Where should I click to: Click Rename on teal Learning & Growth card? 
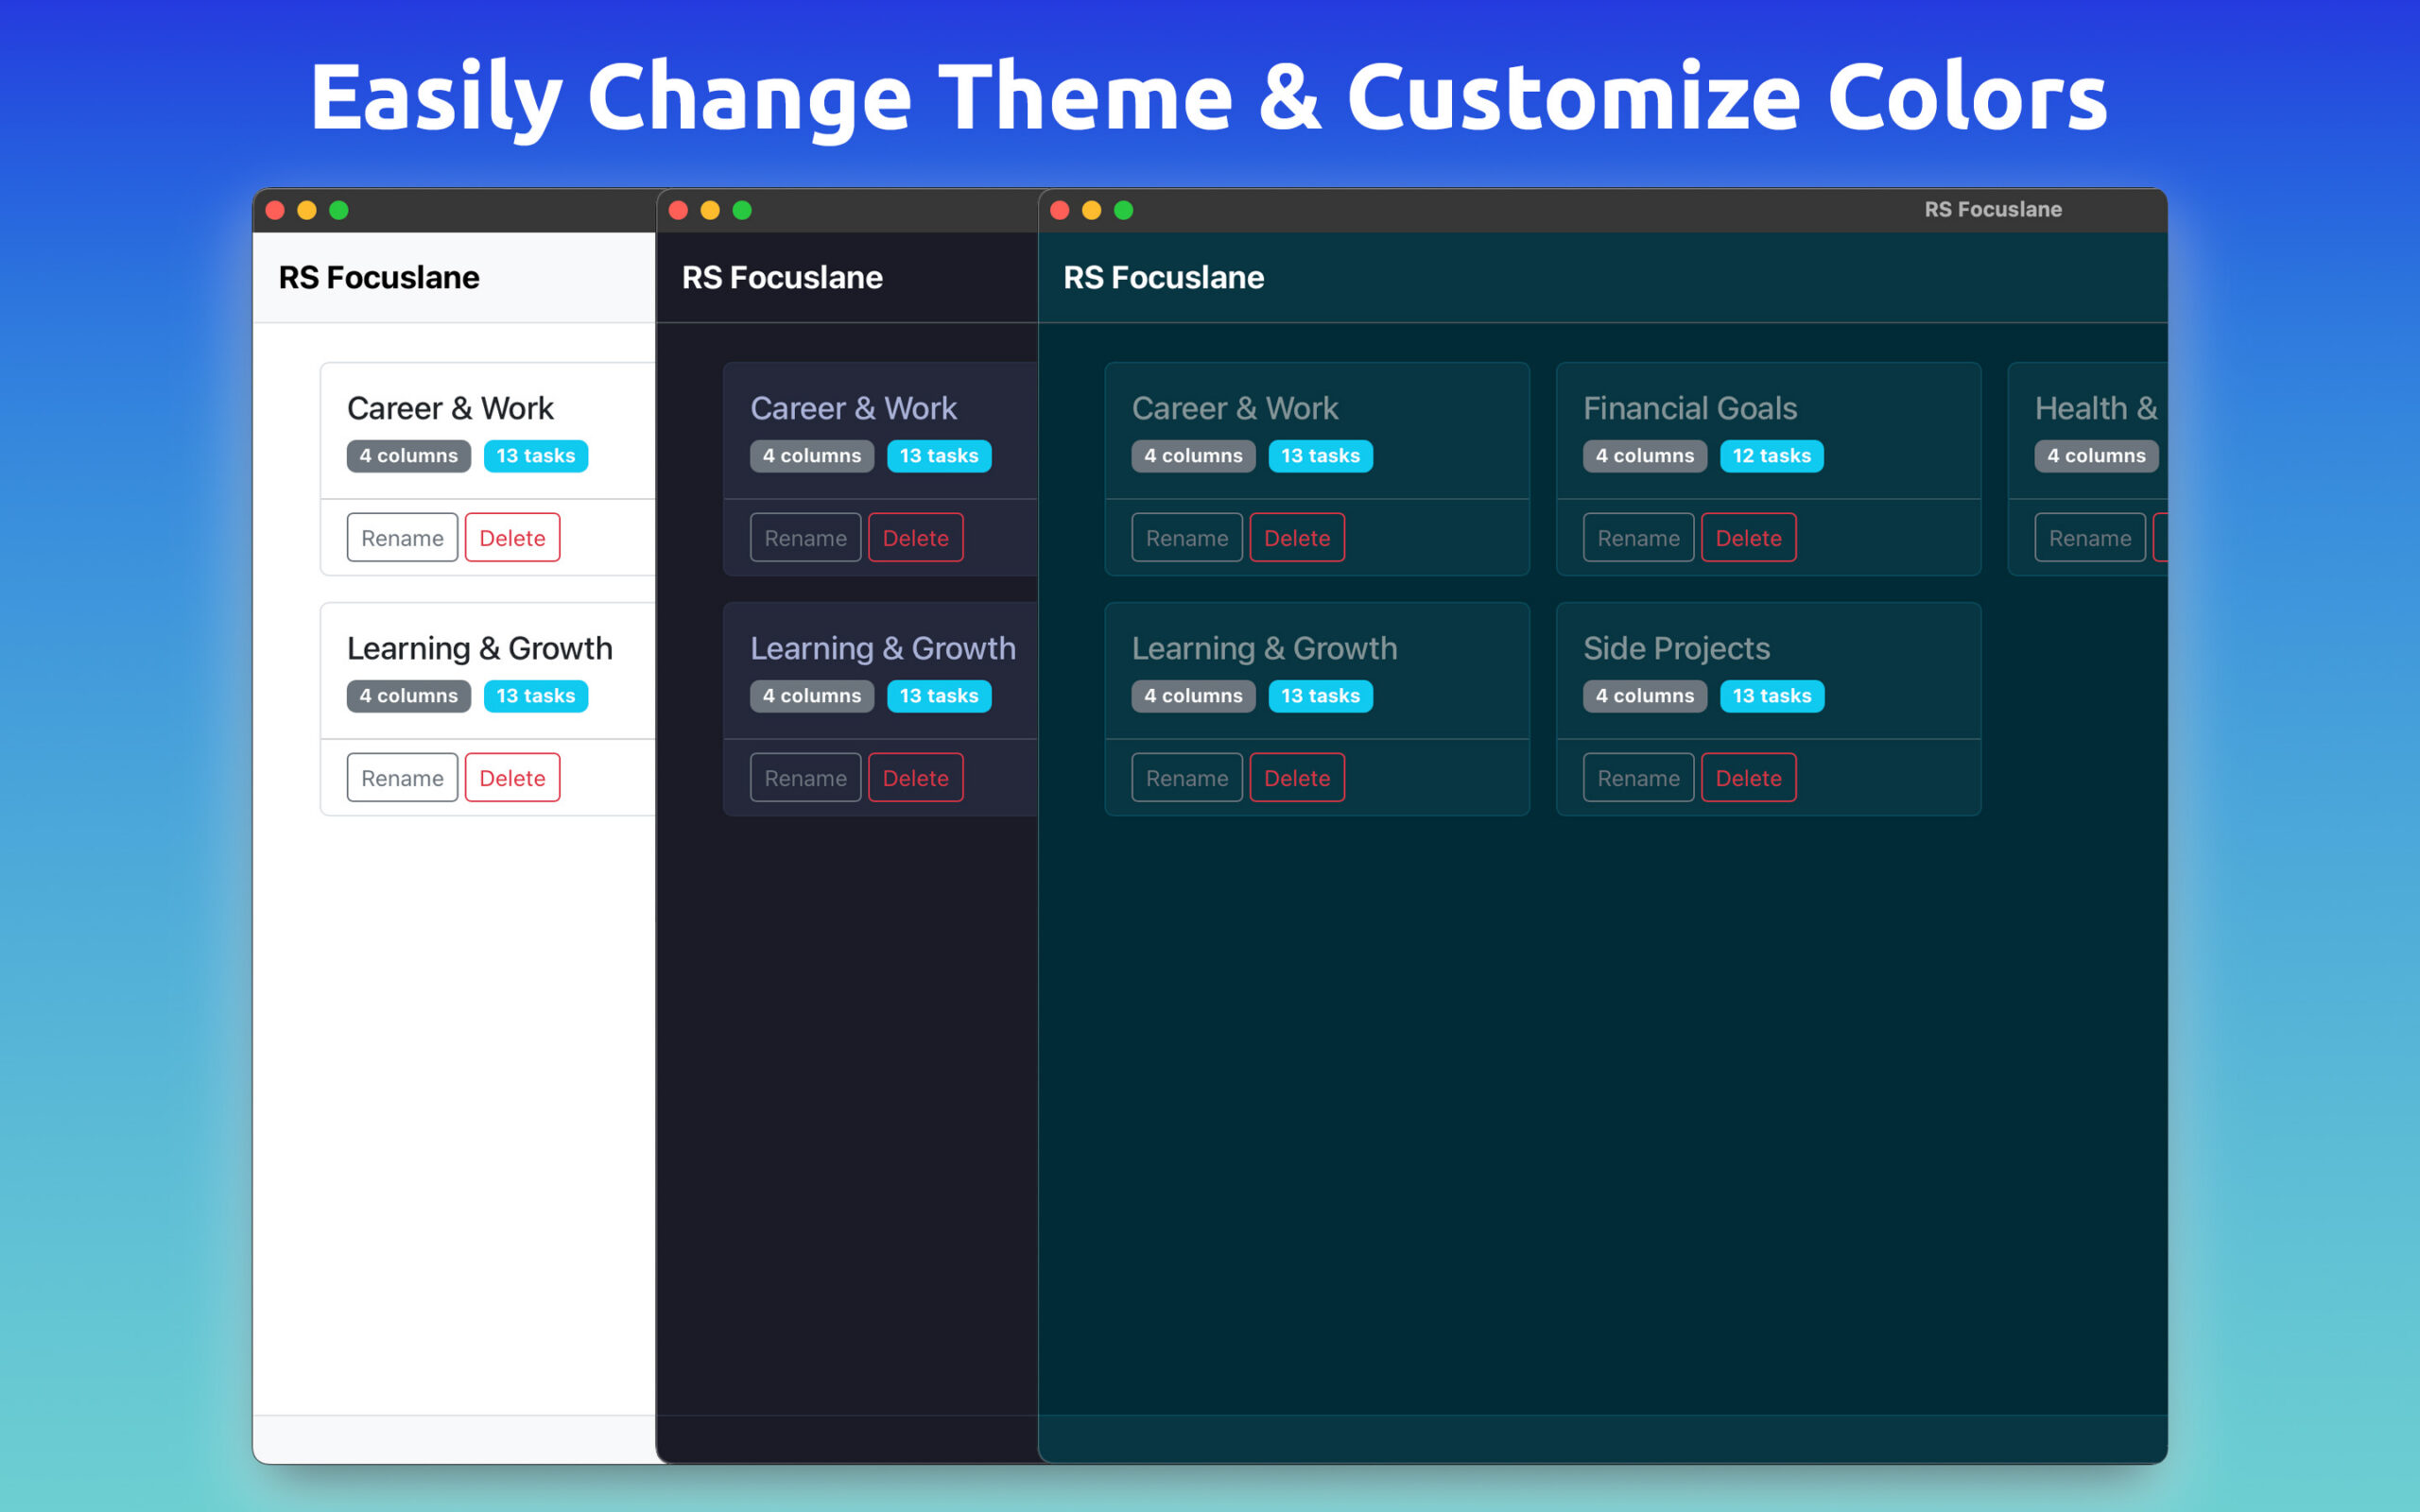click(1186, 778)
